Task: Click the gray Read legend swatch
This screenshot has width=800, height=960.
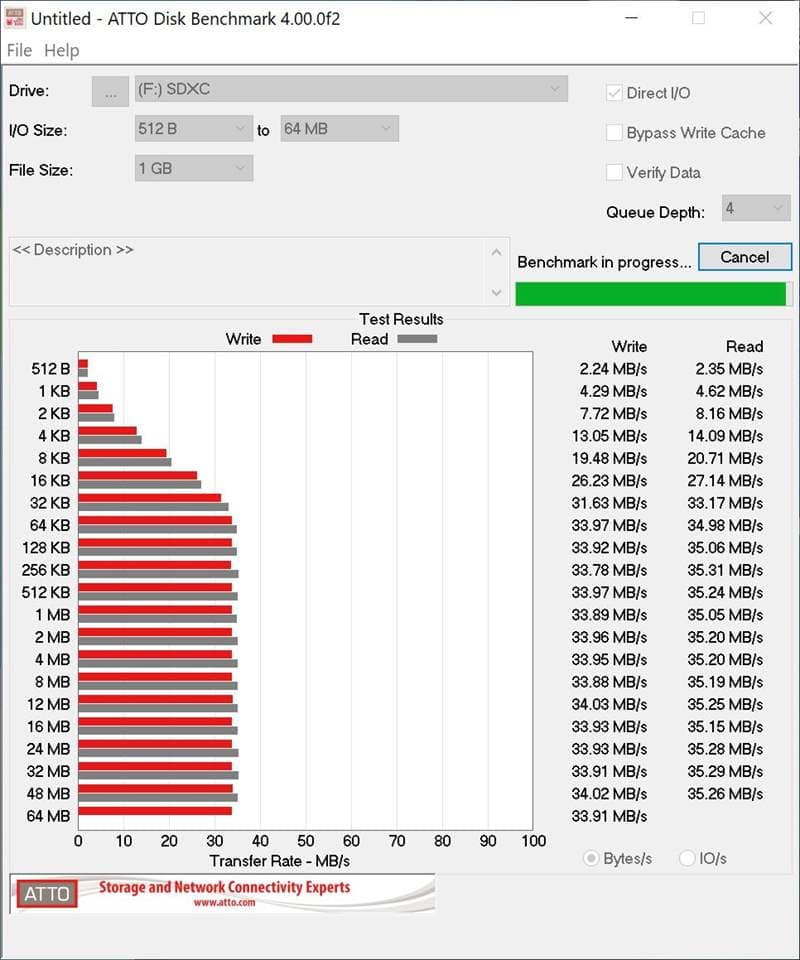Action: (417, 339)
